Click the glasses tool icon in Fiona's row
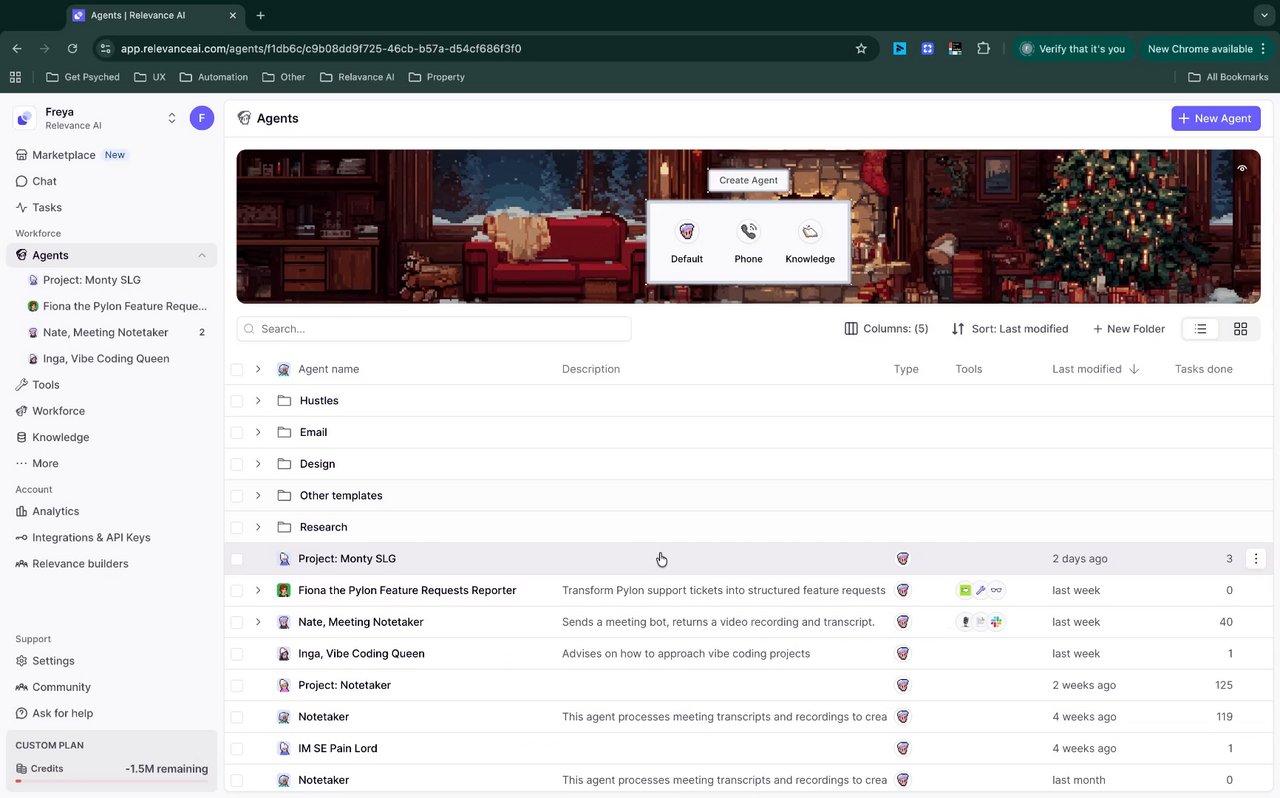1280x798 pixels. pos(996,590)
